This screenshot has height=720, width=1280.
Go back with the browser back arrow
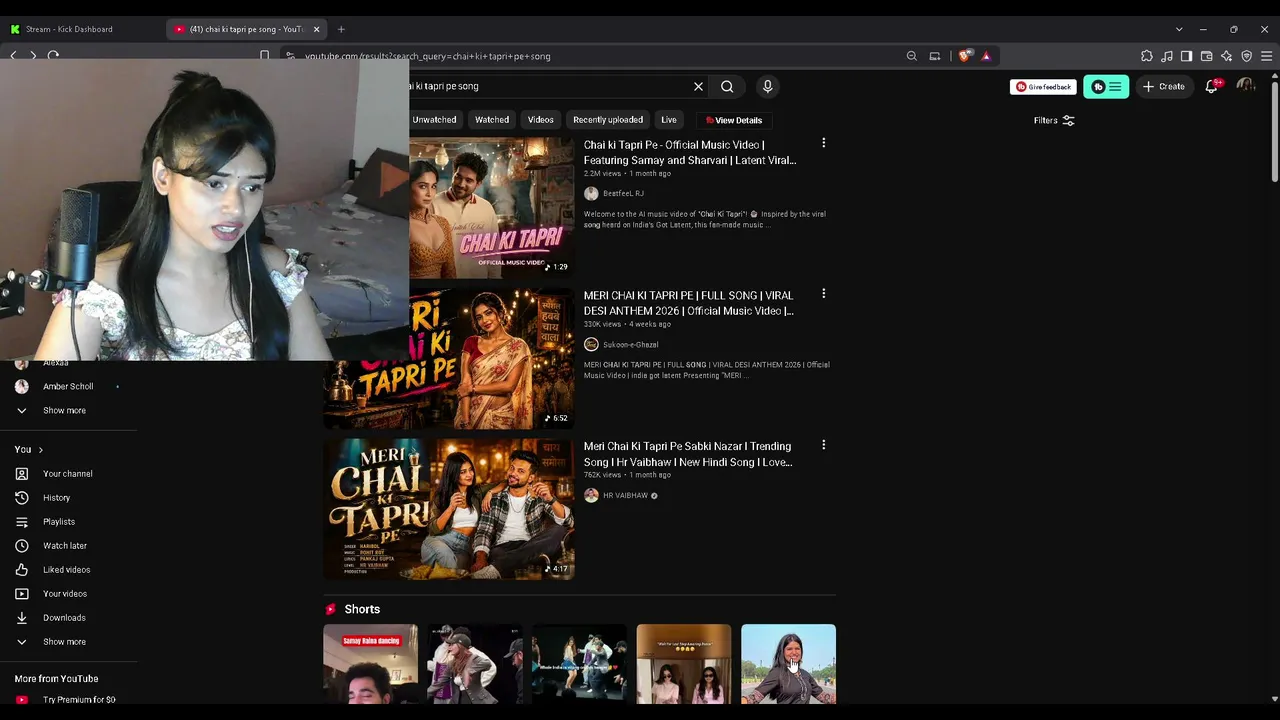tap(13, 55)
